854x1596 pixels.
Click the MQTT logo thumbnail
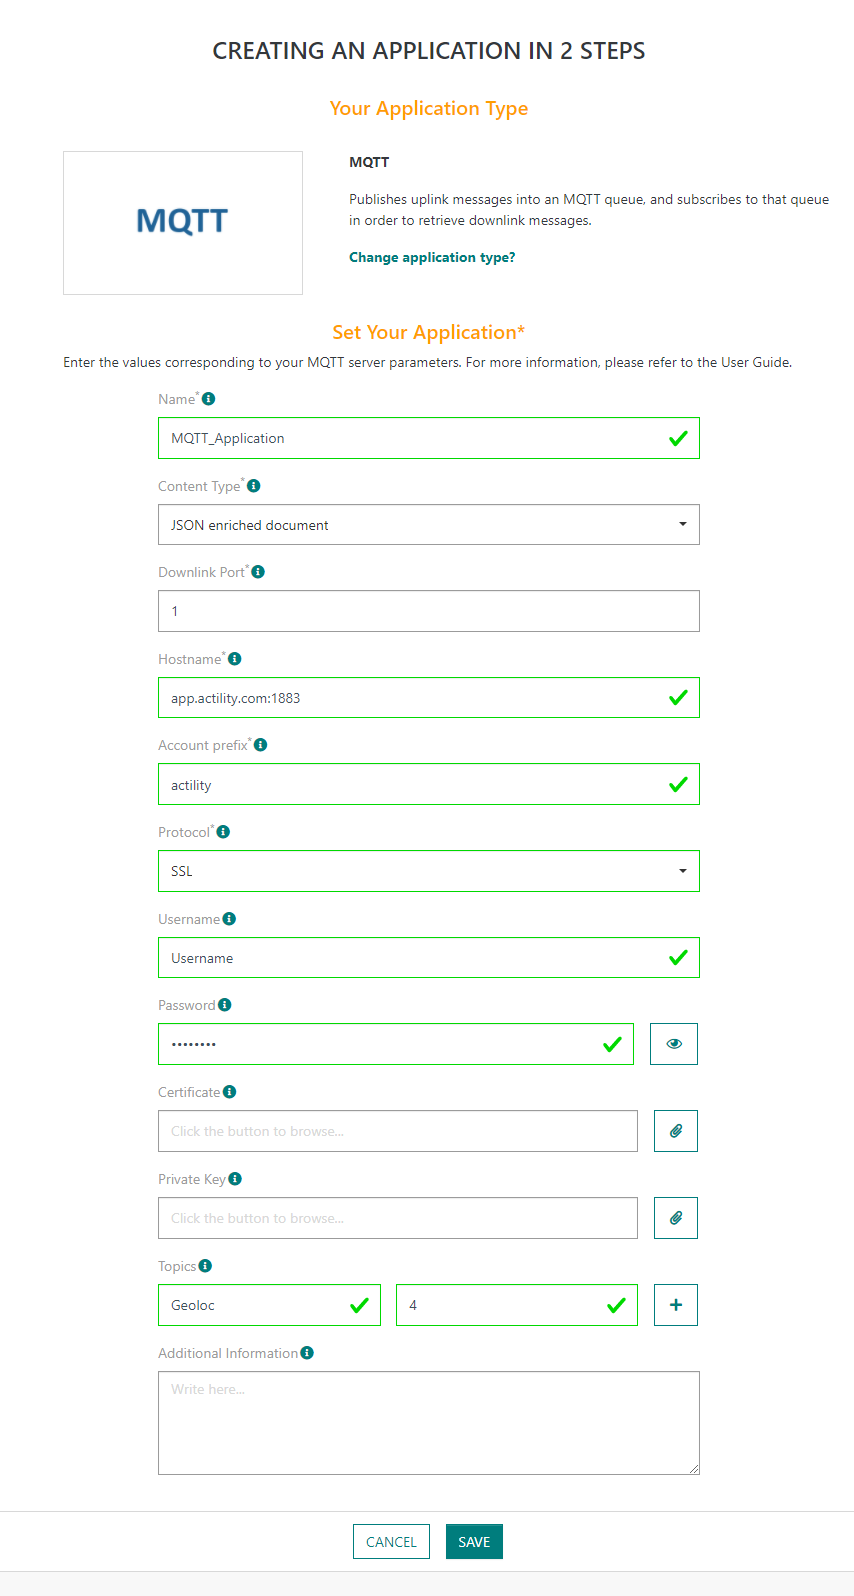(183, 223)
